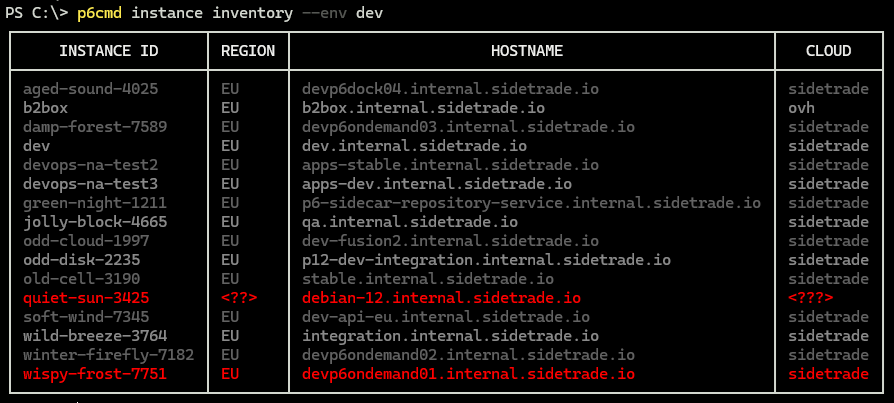Image resolution: width=894 pixels, height=403 pixels.
Task: Click hostname b2box.internal.sidetrade.io
Action: [424, 108]
